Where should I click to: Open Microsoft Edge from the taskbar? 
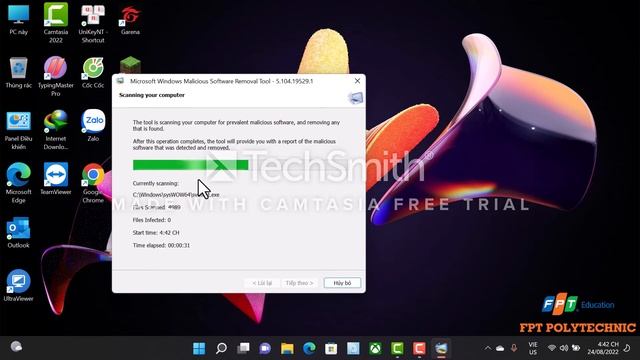(309, 348)
